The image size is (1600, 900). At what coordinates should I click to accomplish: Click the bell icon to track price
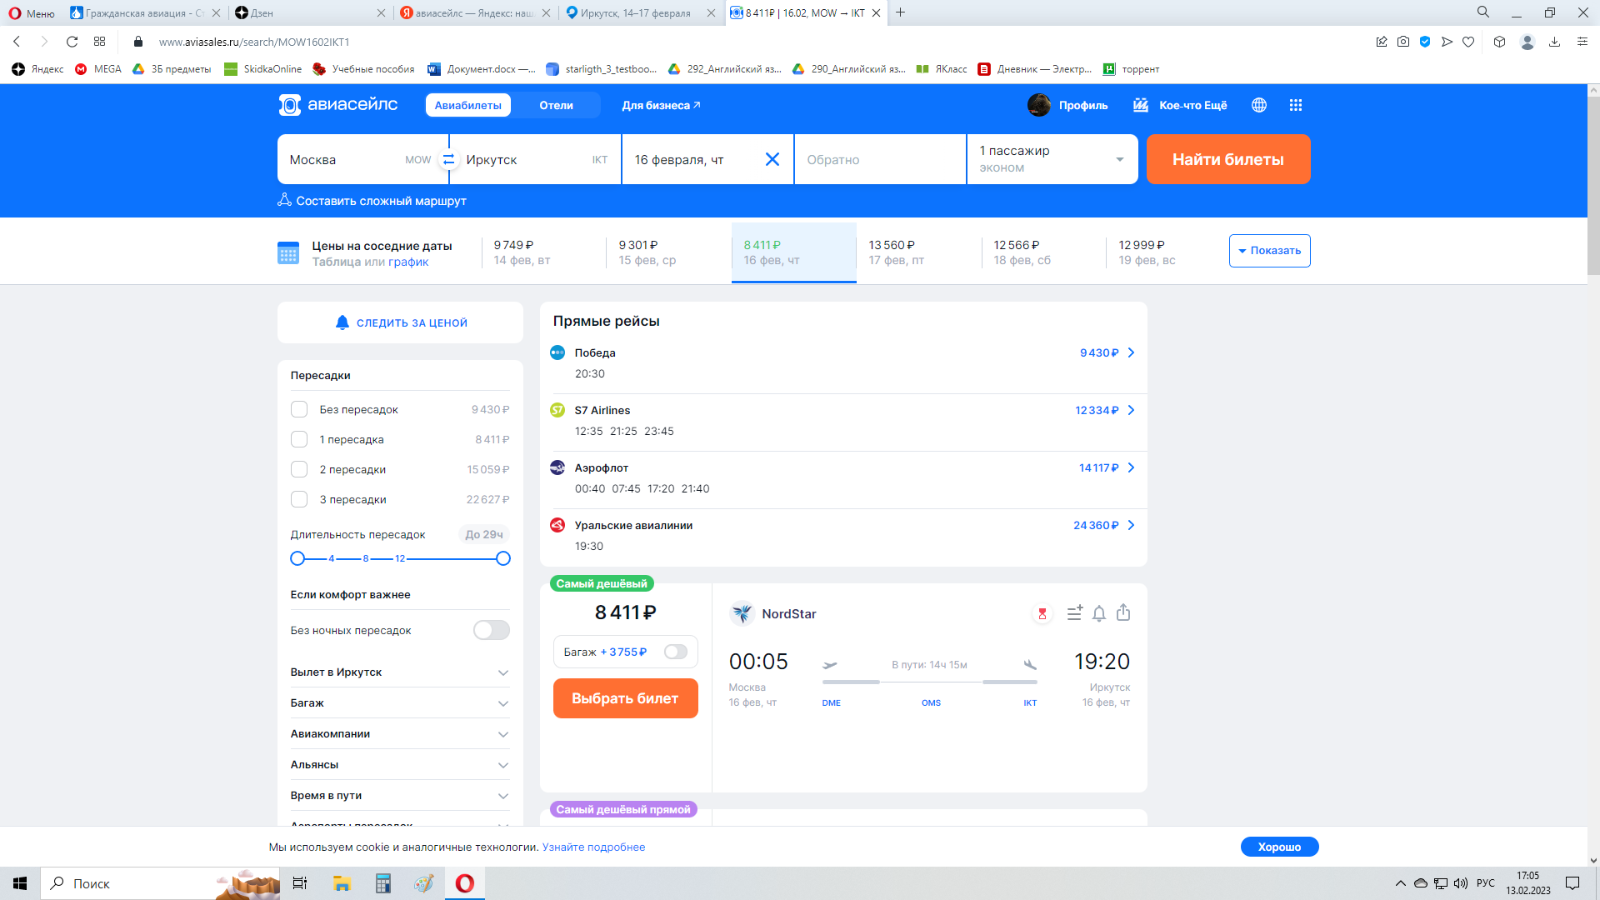(342, 323)
